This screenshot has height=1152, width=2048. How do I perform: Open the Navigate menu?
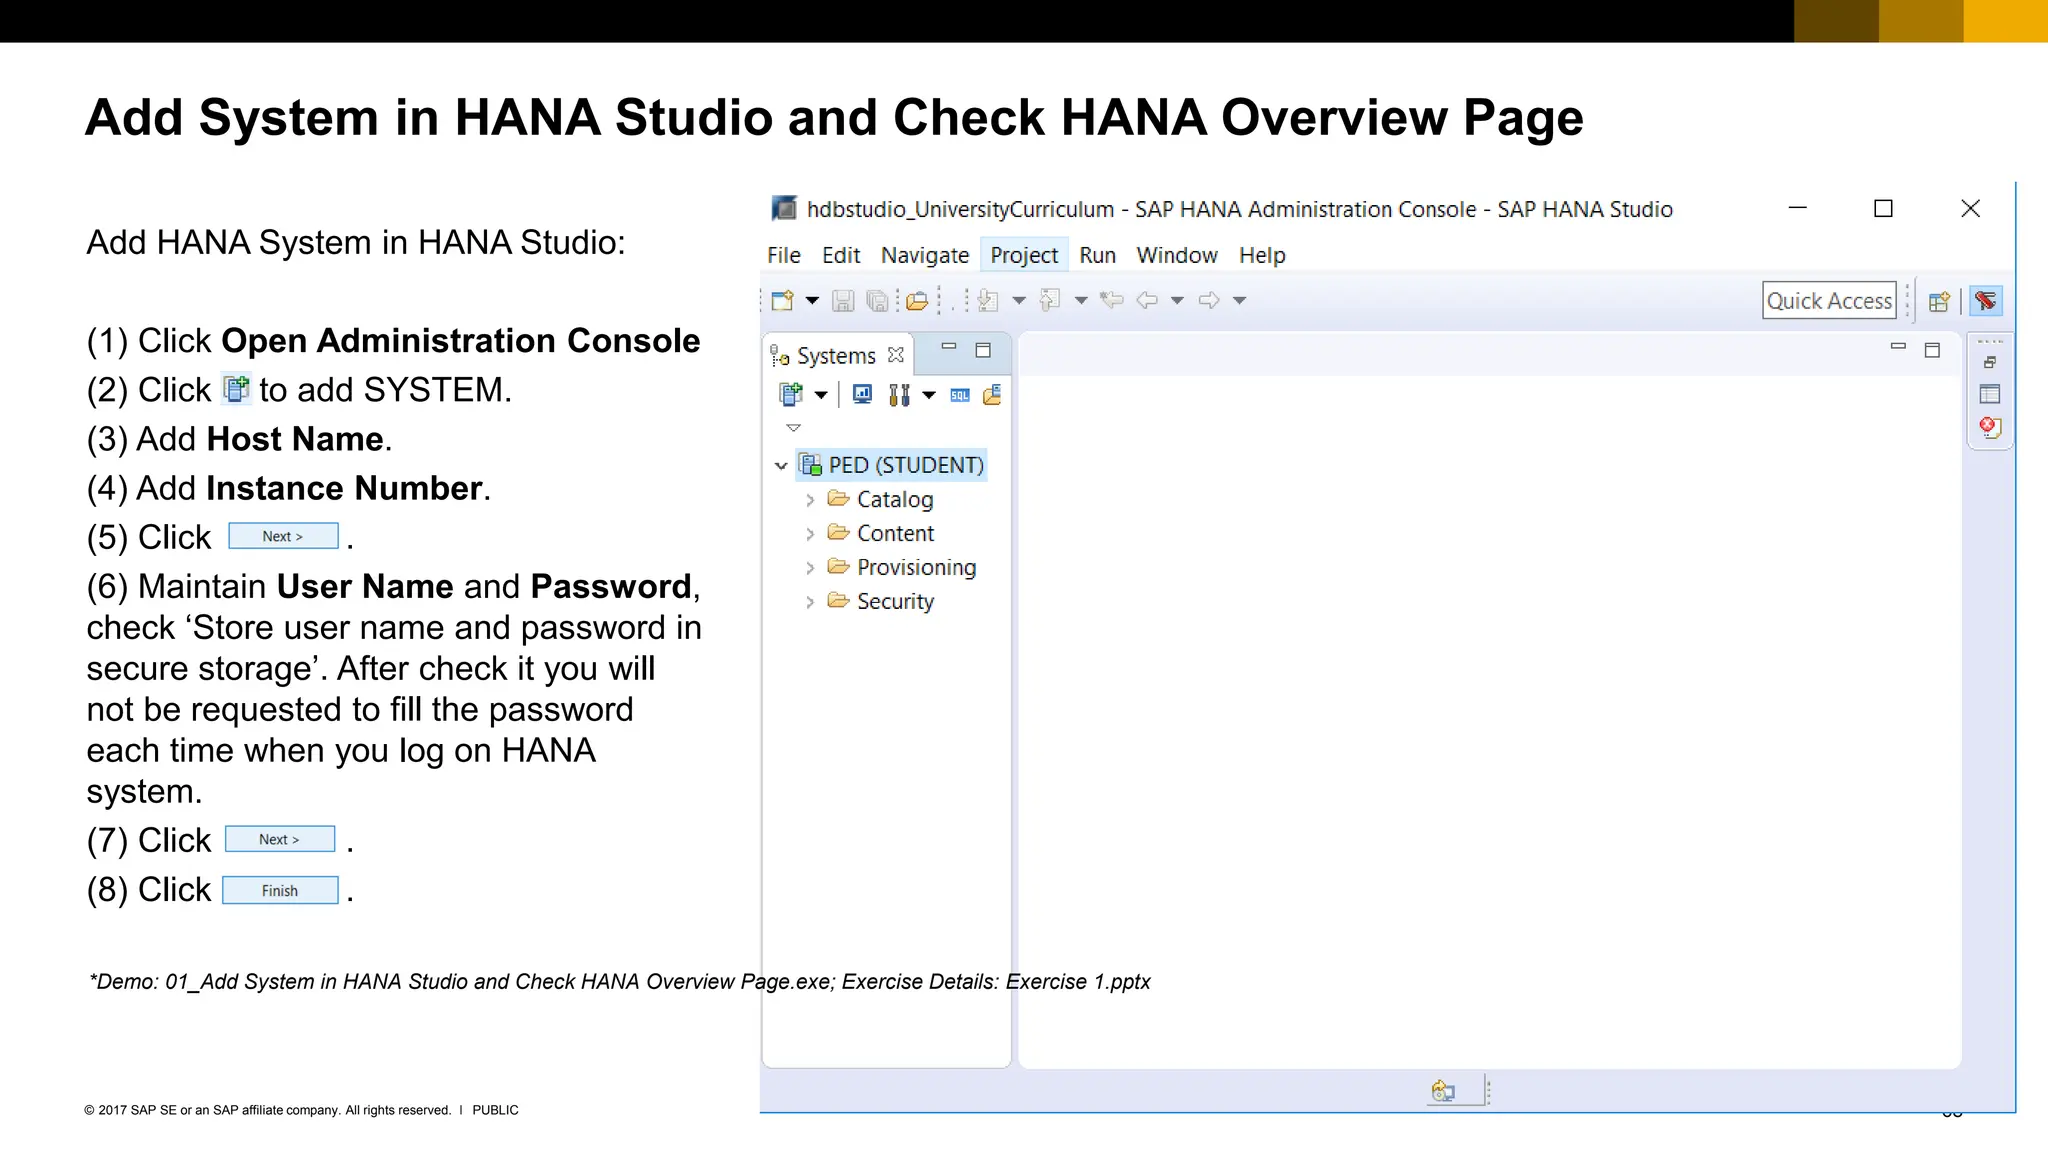pyautogui.click(x=925, y=255)
